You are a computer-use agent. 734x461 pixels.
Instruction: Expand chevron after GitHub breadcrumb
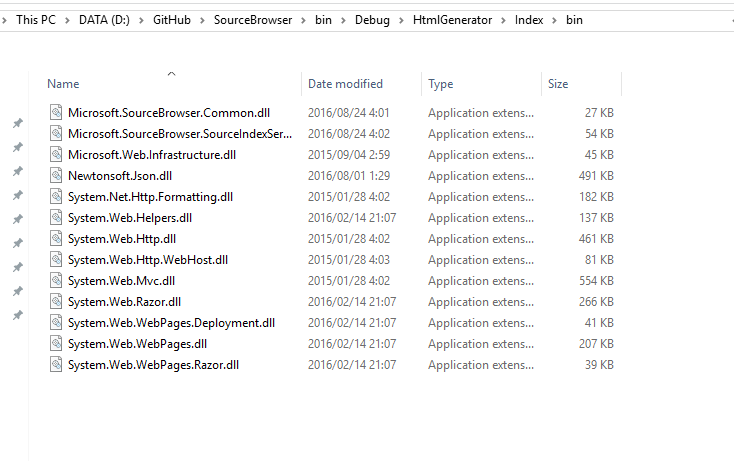pos(202,21)
